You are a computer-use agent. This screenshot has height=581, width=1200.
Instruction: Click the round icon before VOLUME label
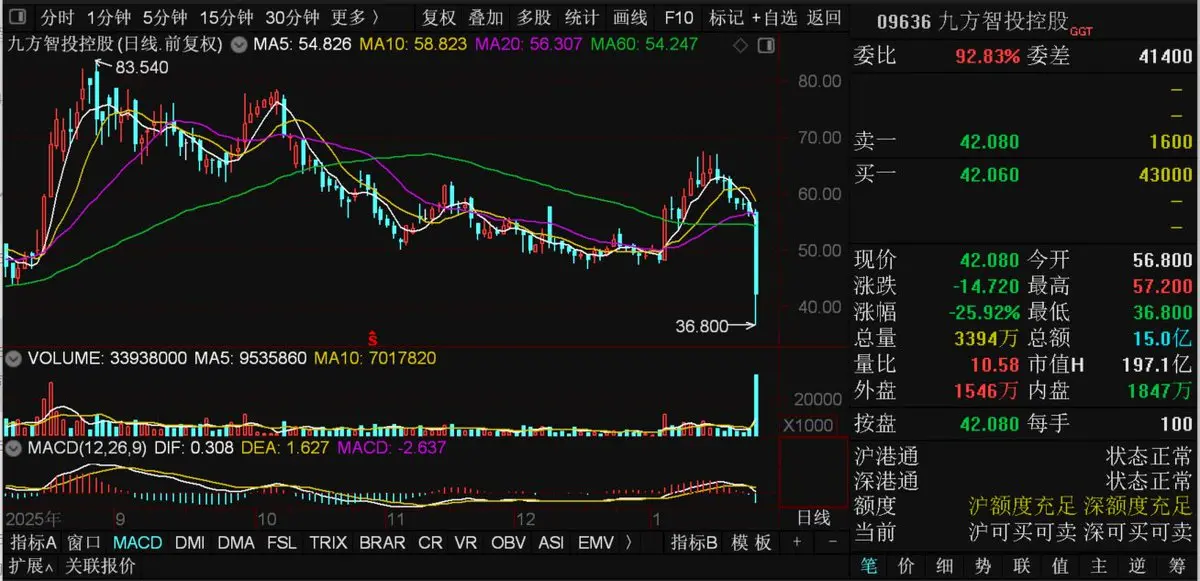coord(13,357)
